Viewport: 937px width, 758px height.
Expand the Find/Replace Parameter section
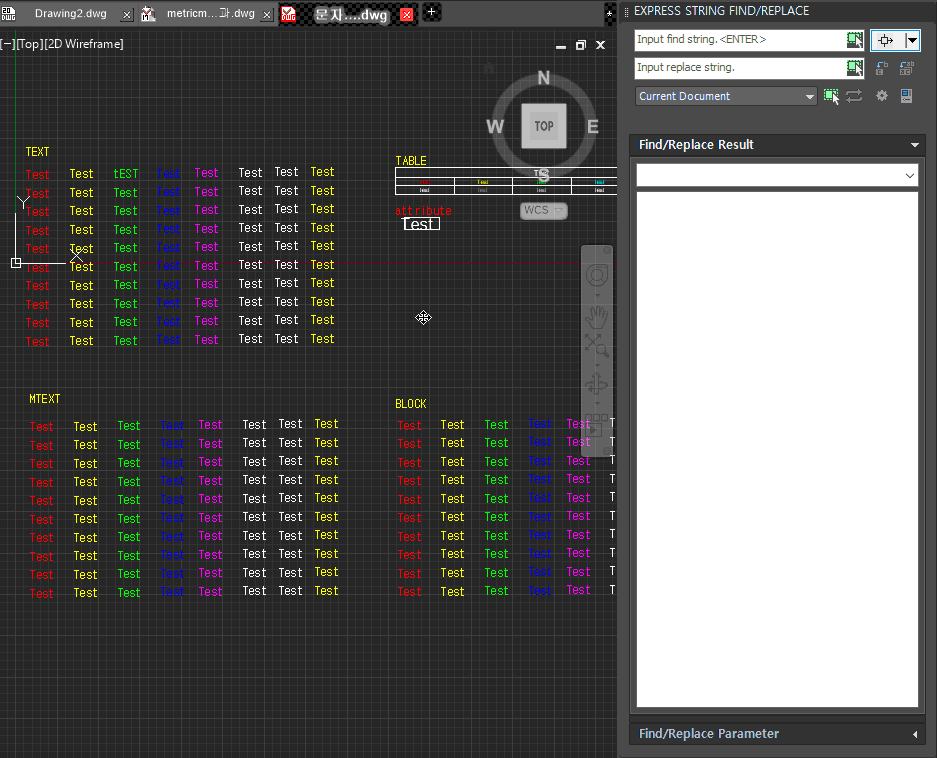pyautogui.click(x=914, y=734)
